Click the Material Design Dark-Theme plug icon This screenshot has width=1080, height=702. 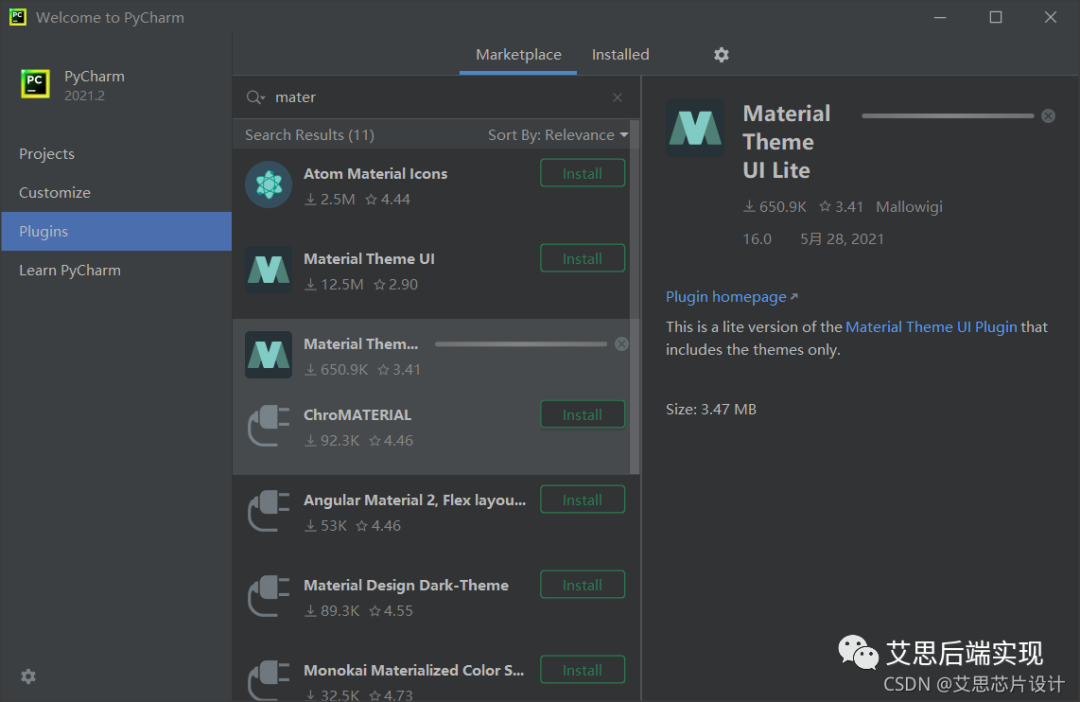point(268,597)
